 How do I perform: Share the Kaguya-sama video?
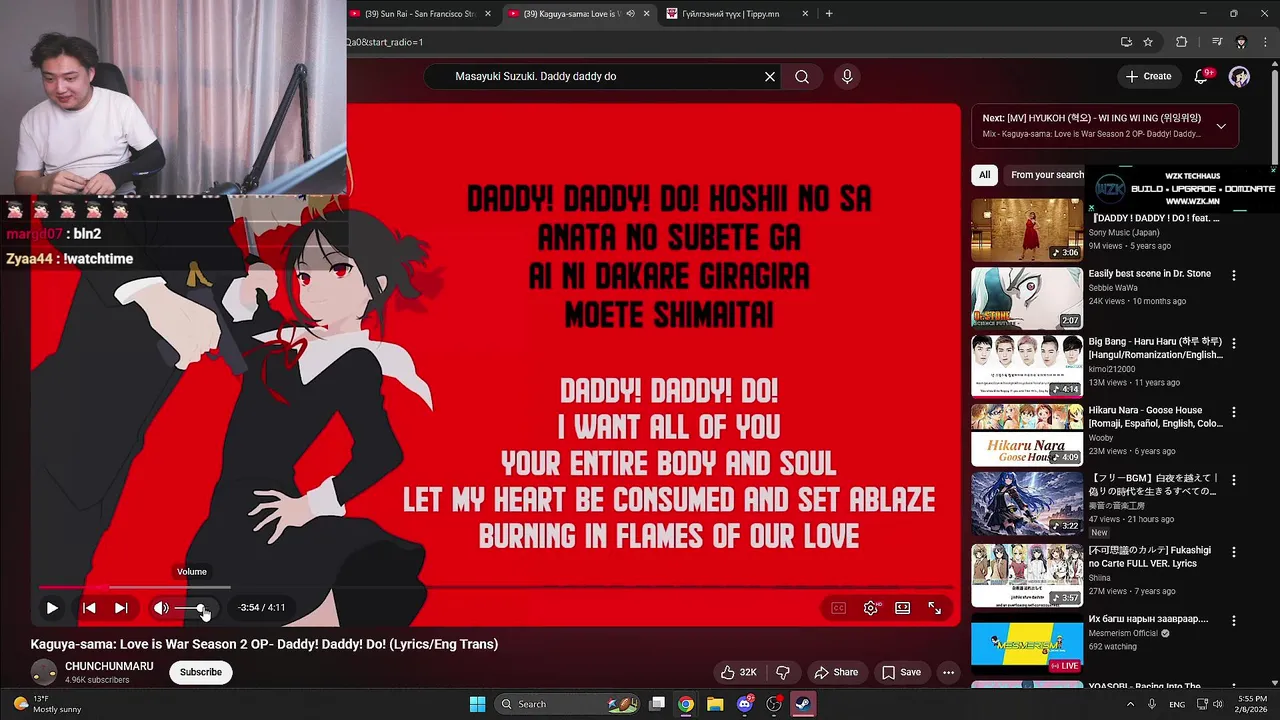pos(836,672)
